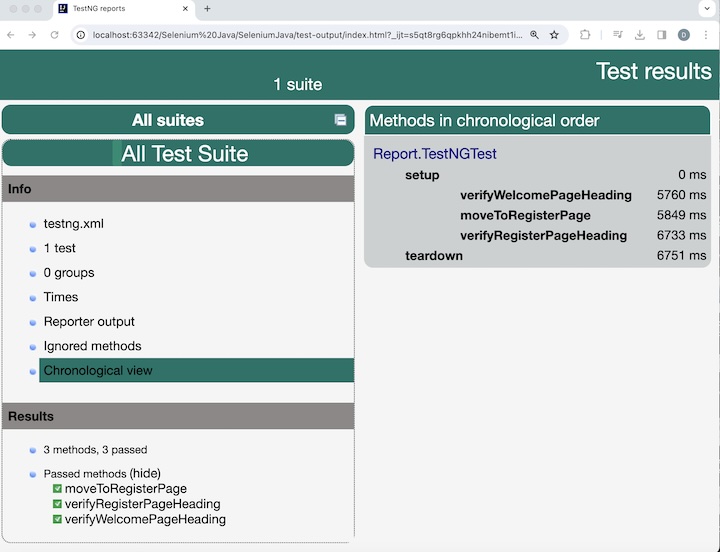Click the 6733 ms time value
720x552 pixels.
[681, 235]
